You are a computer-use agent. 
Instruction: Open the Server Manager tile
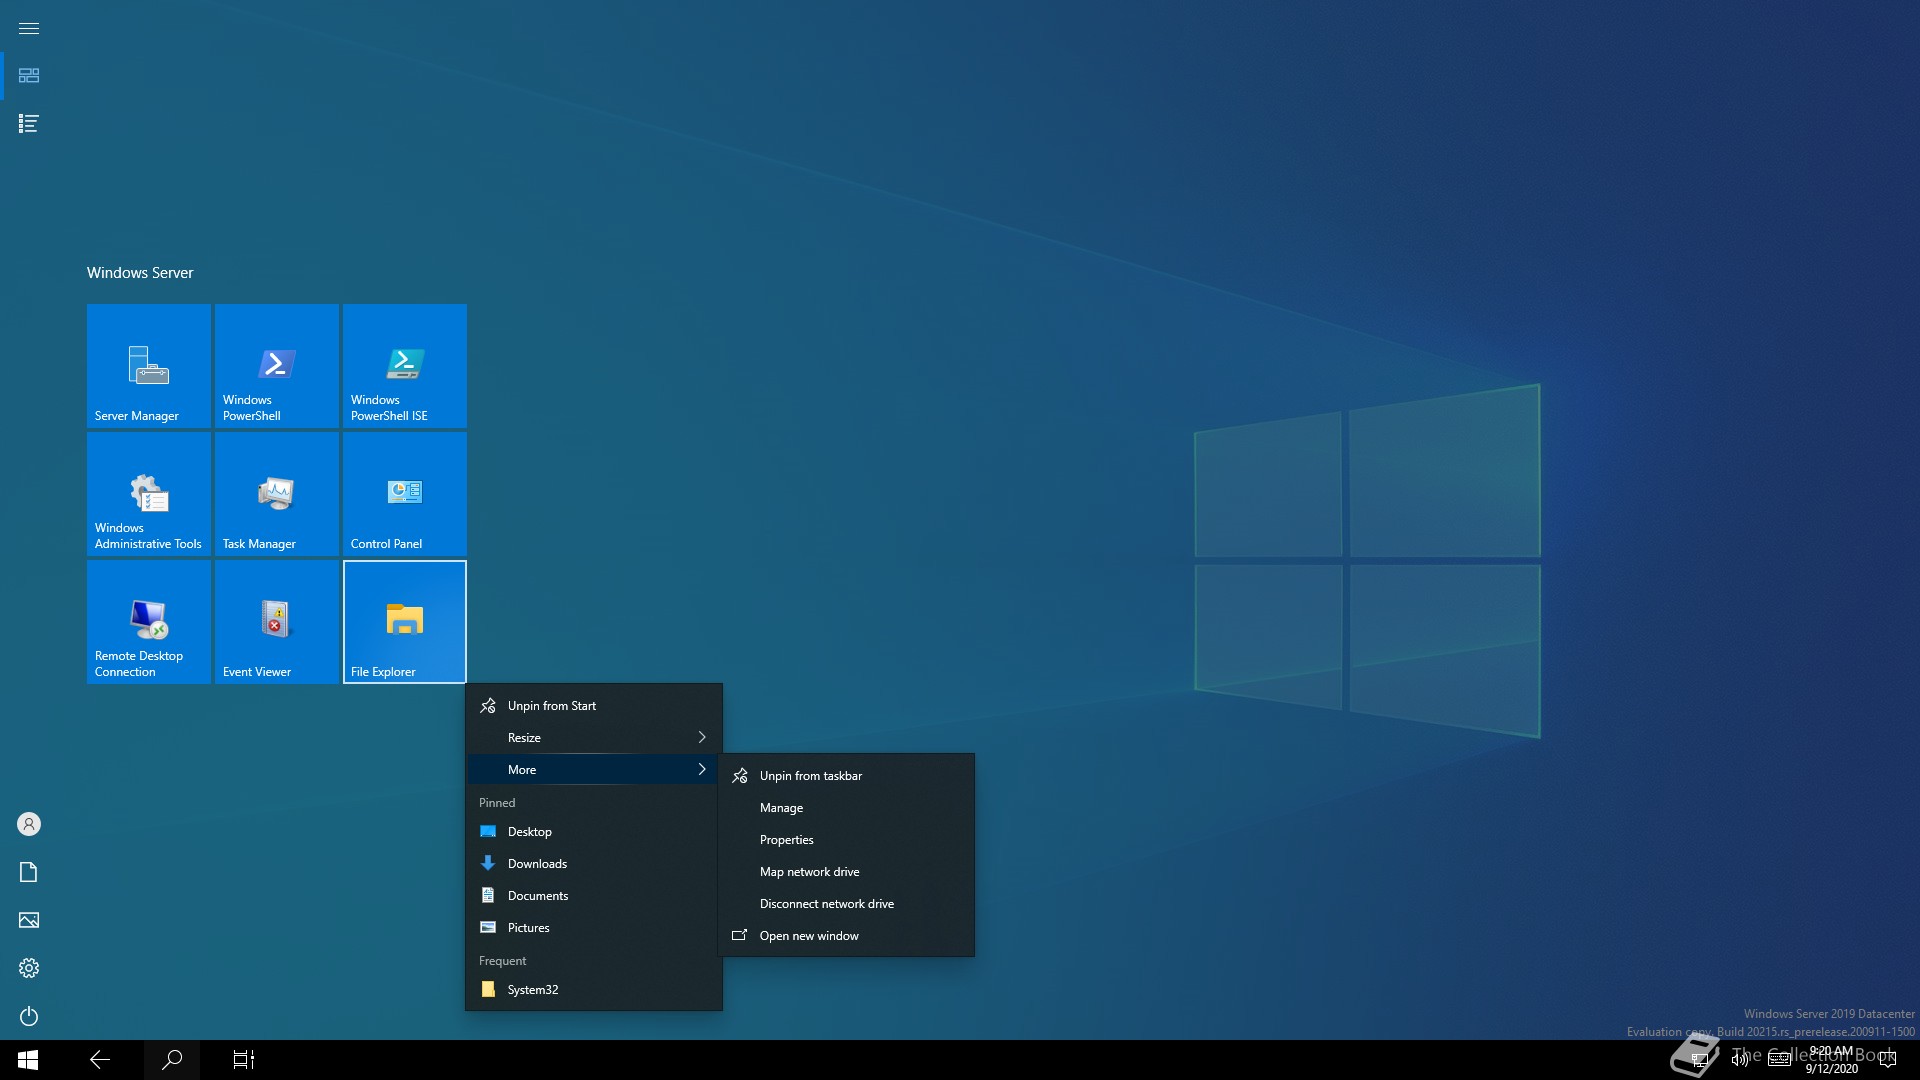[148, 366]
